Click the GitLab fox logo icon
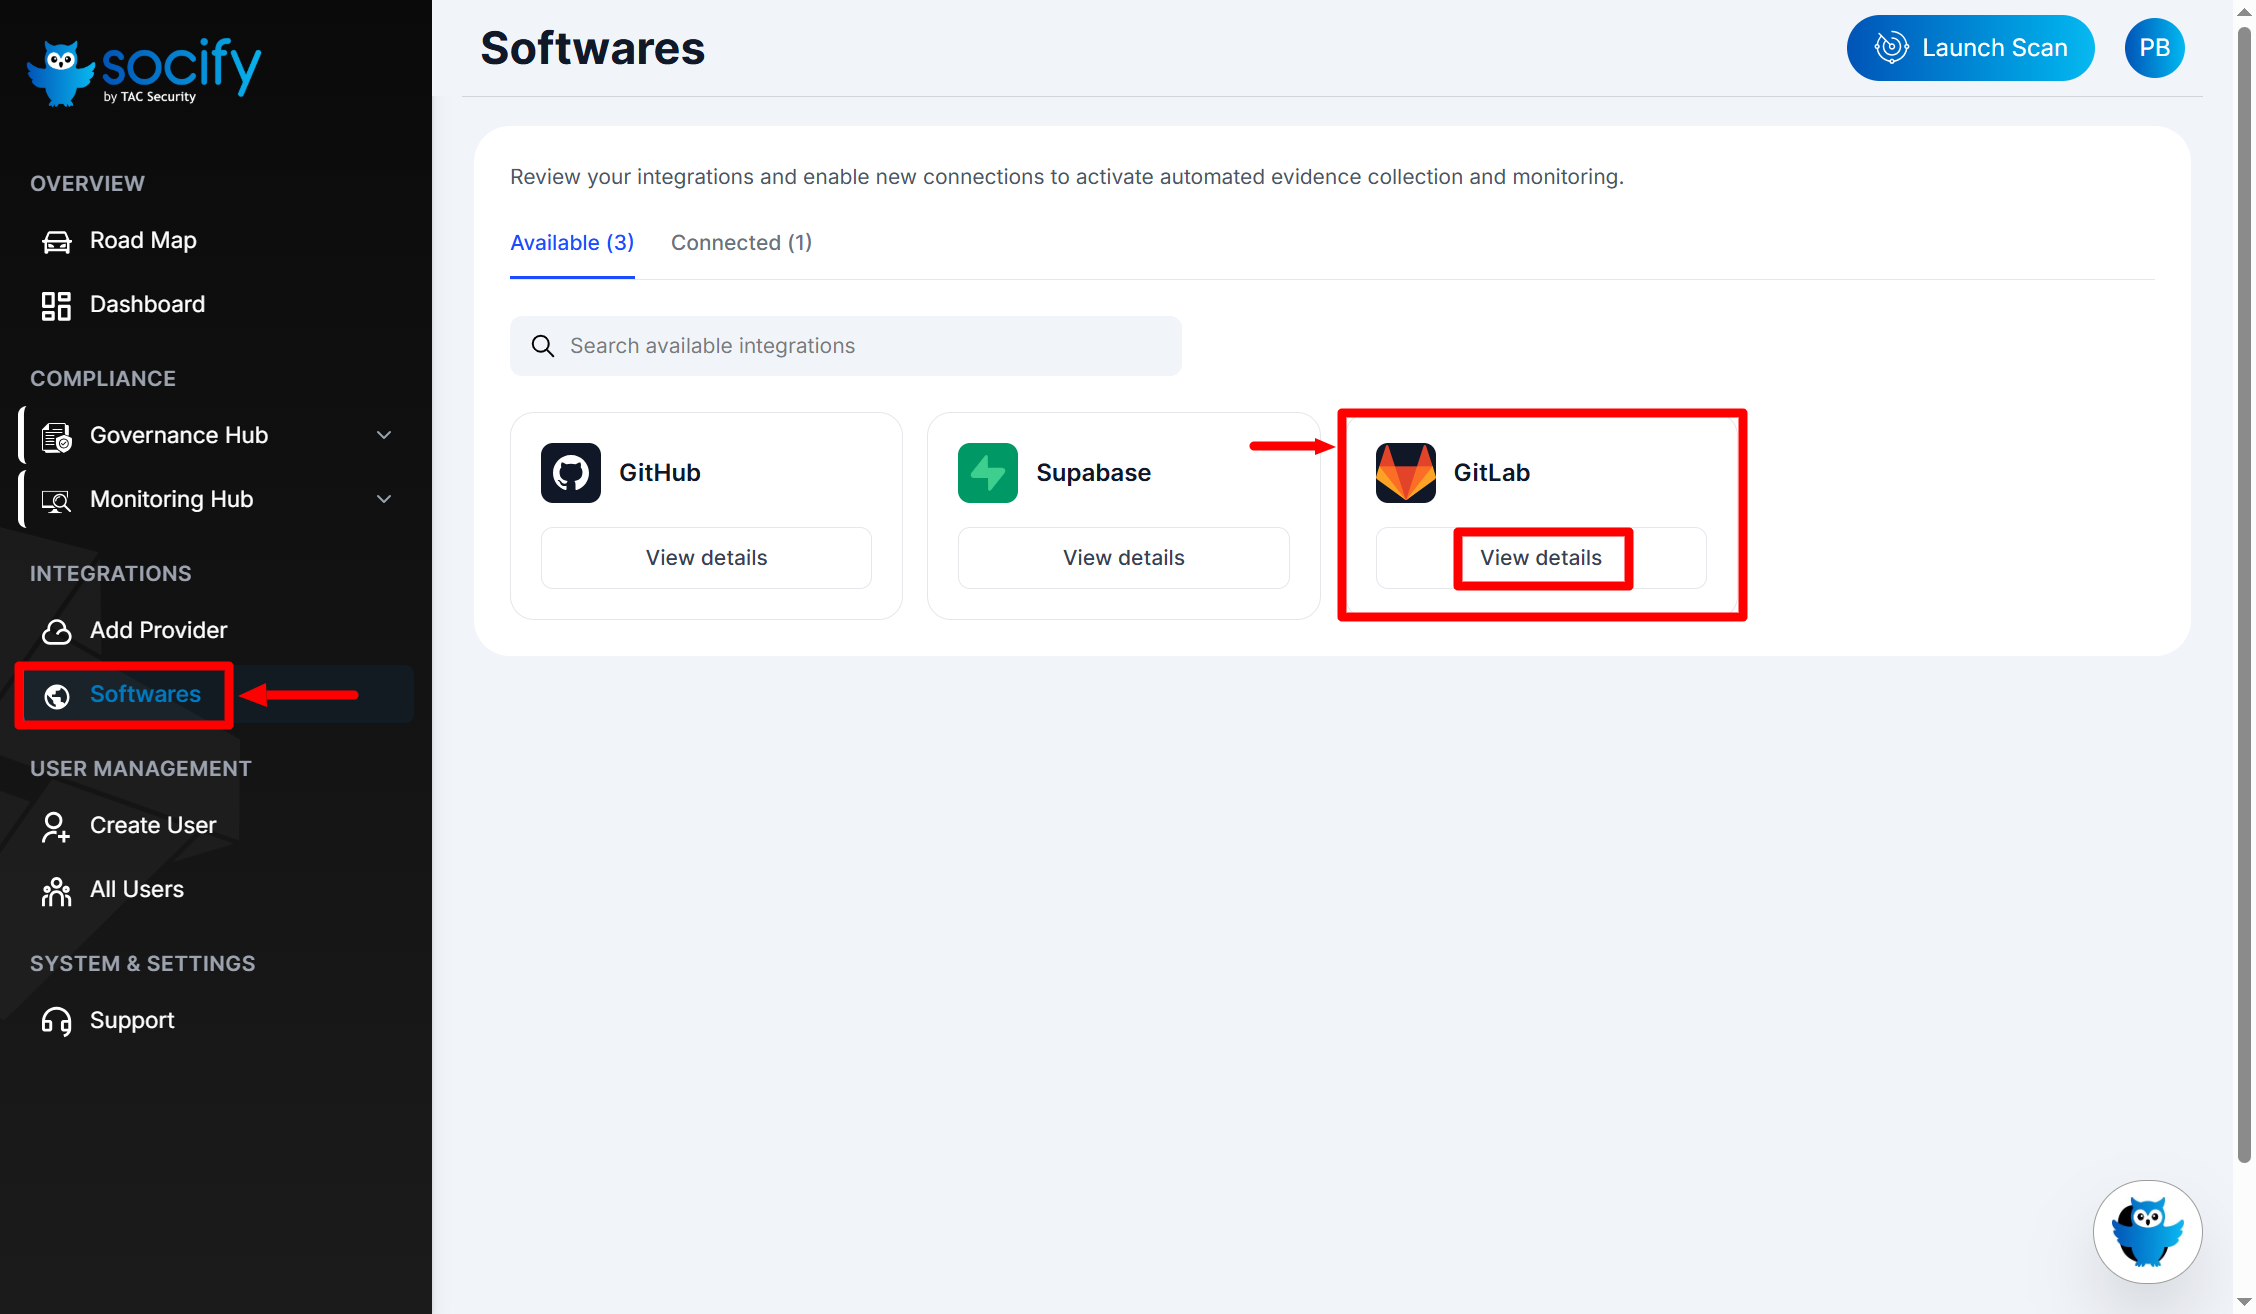 pyautogui.click(x=1405, y=473)
